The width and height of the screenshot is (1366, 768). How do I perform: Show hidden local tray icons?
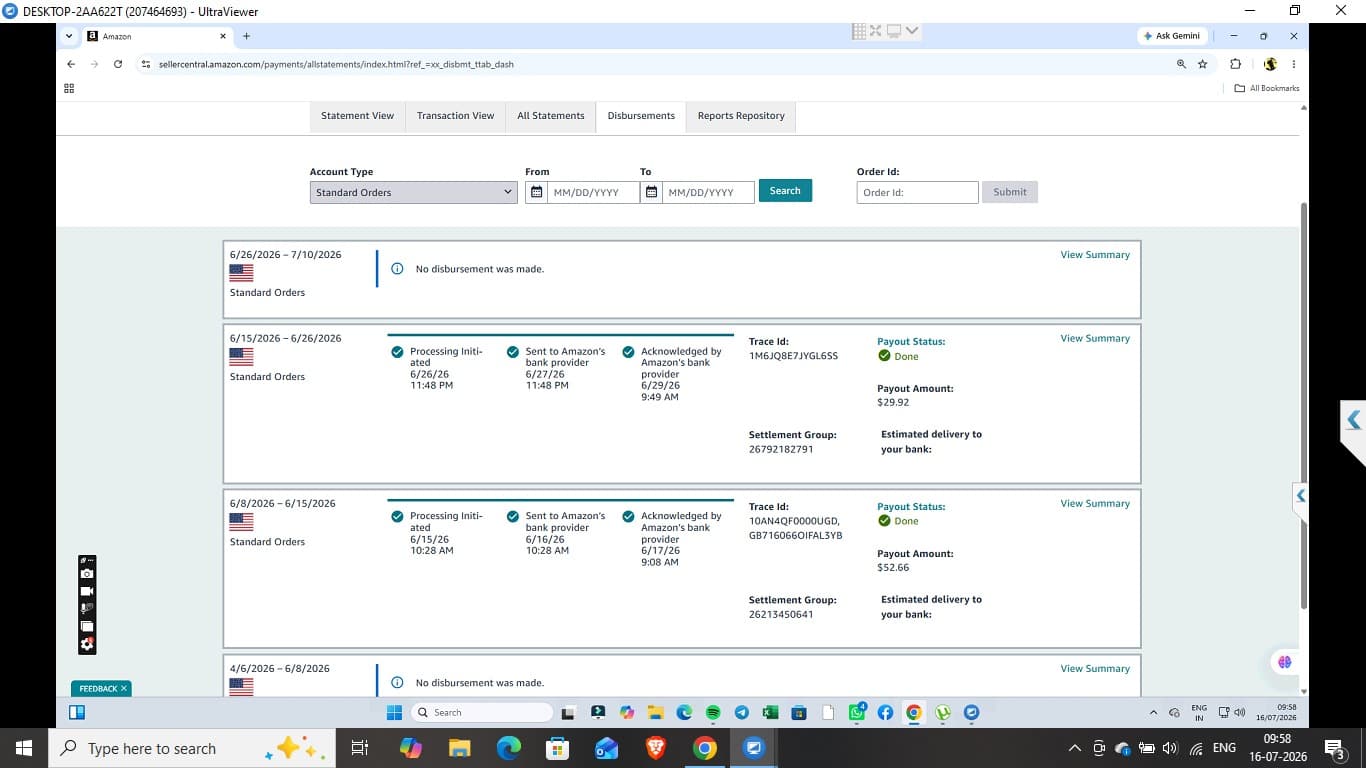[x=1075, y=748]
